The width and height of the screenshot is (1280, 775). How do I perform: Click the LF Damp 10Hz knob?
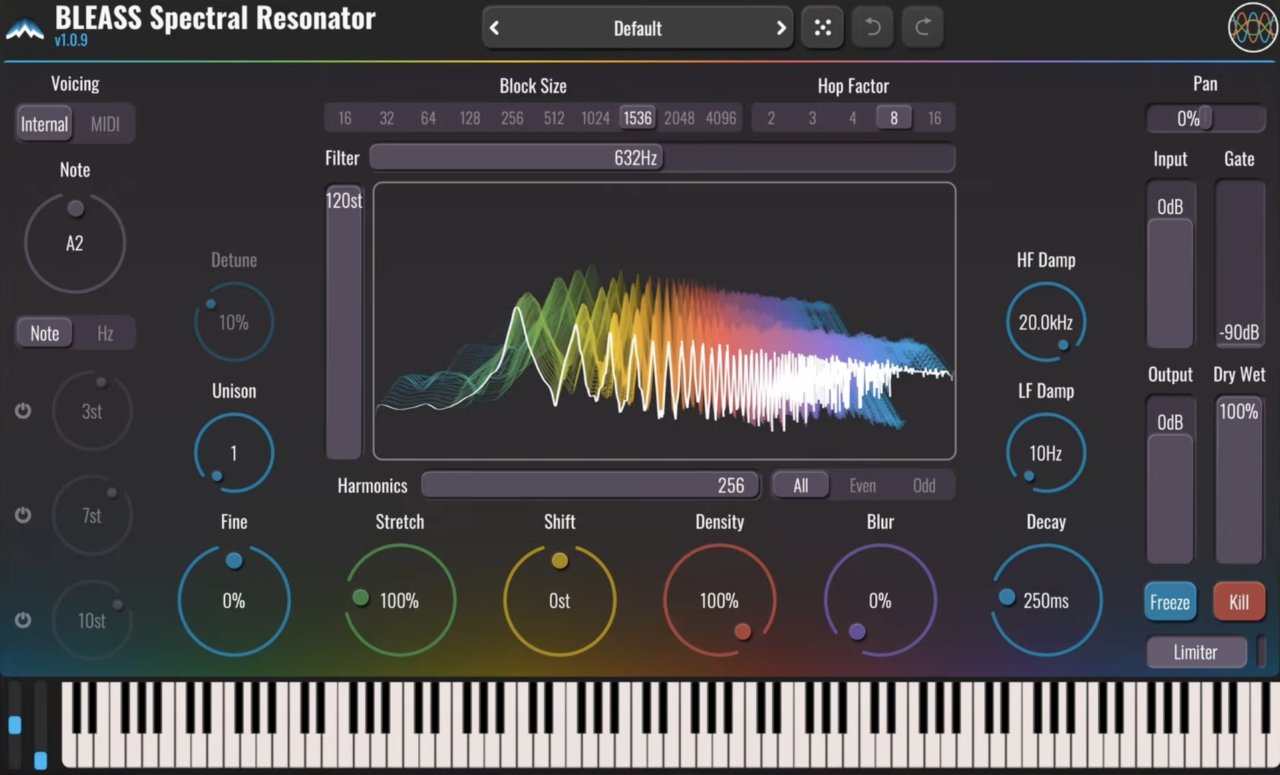coord(1046,453)
